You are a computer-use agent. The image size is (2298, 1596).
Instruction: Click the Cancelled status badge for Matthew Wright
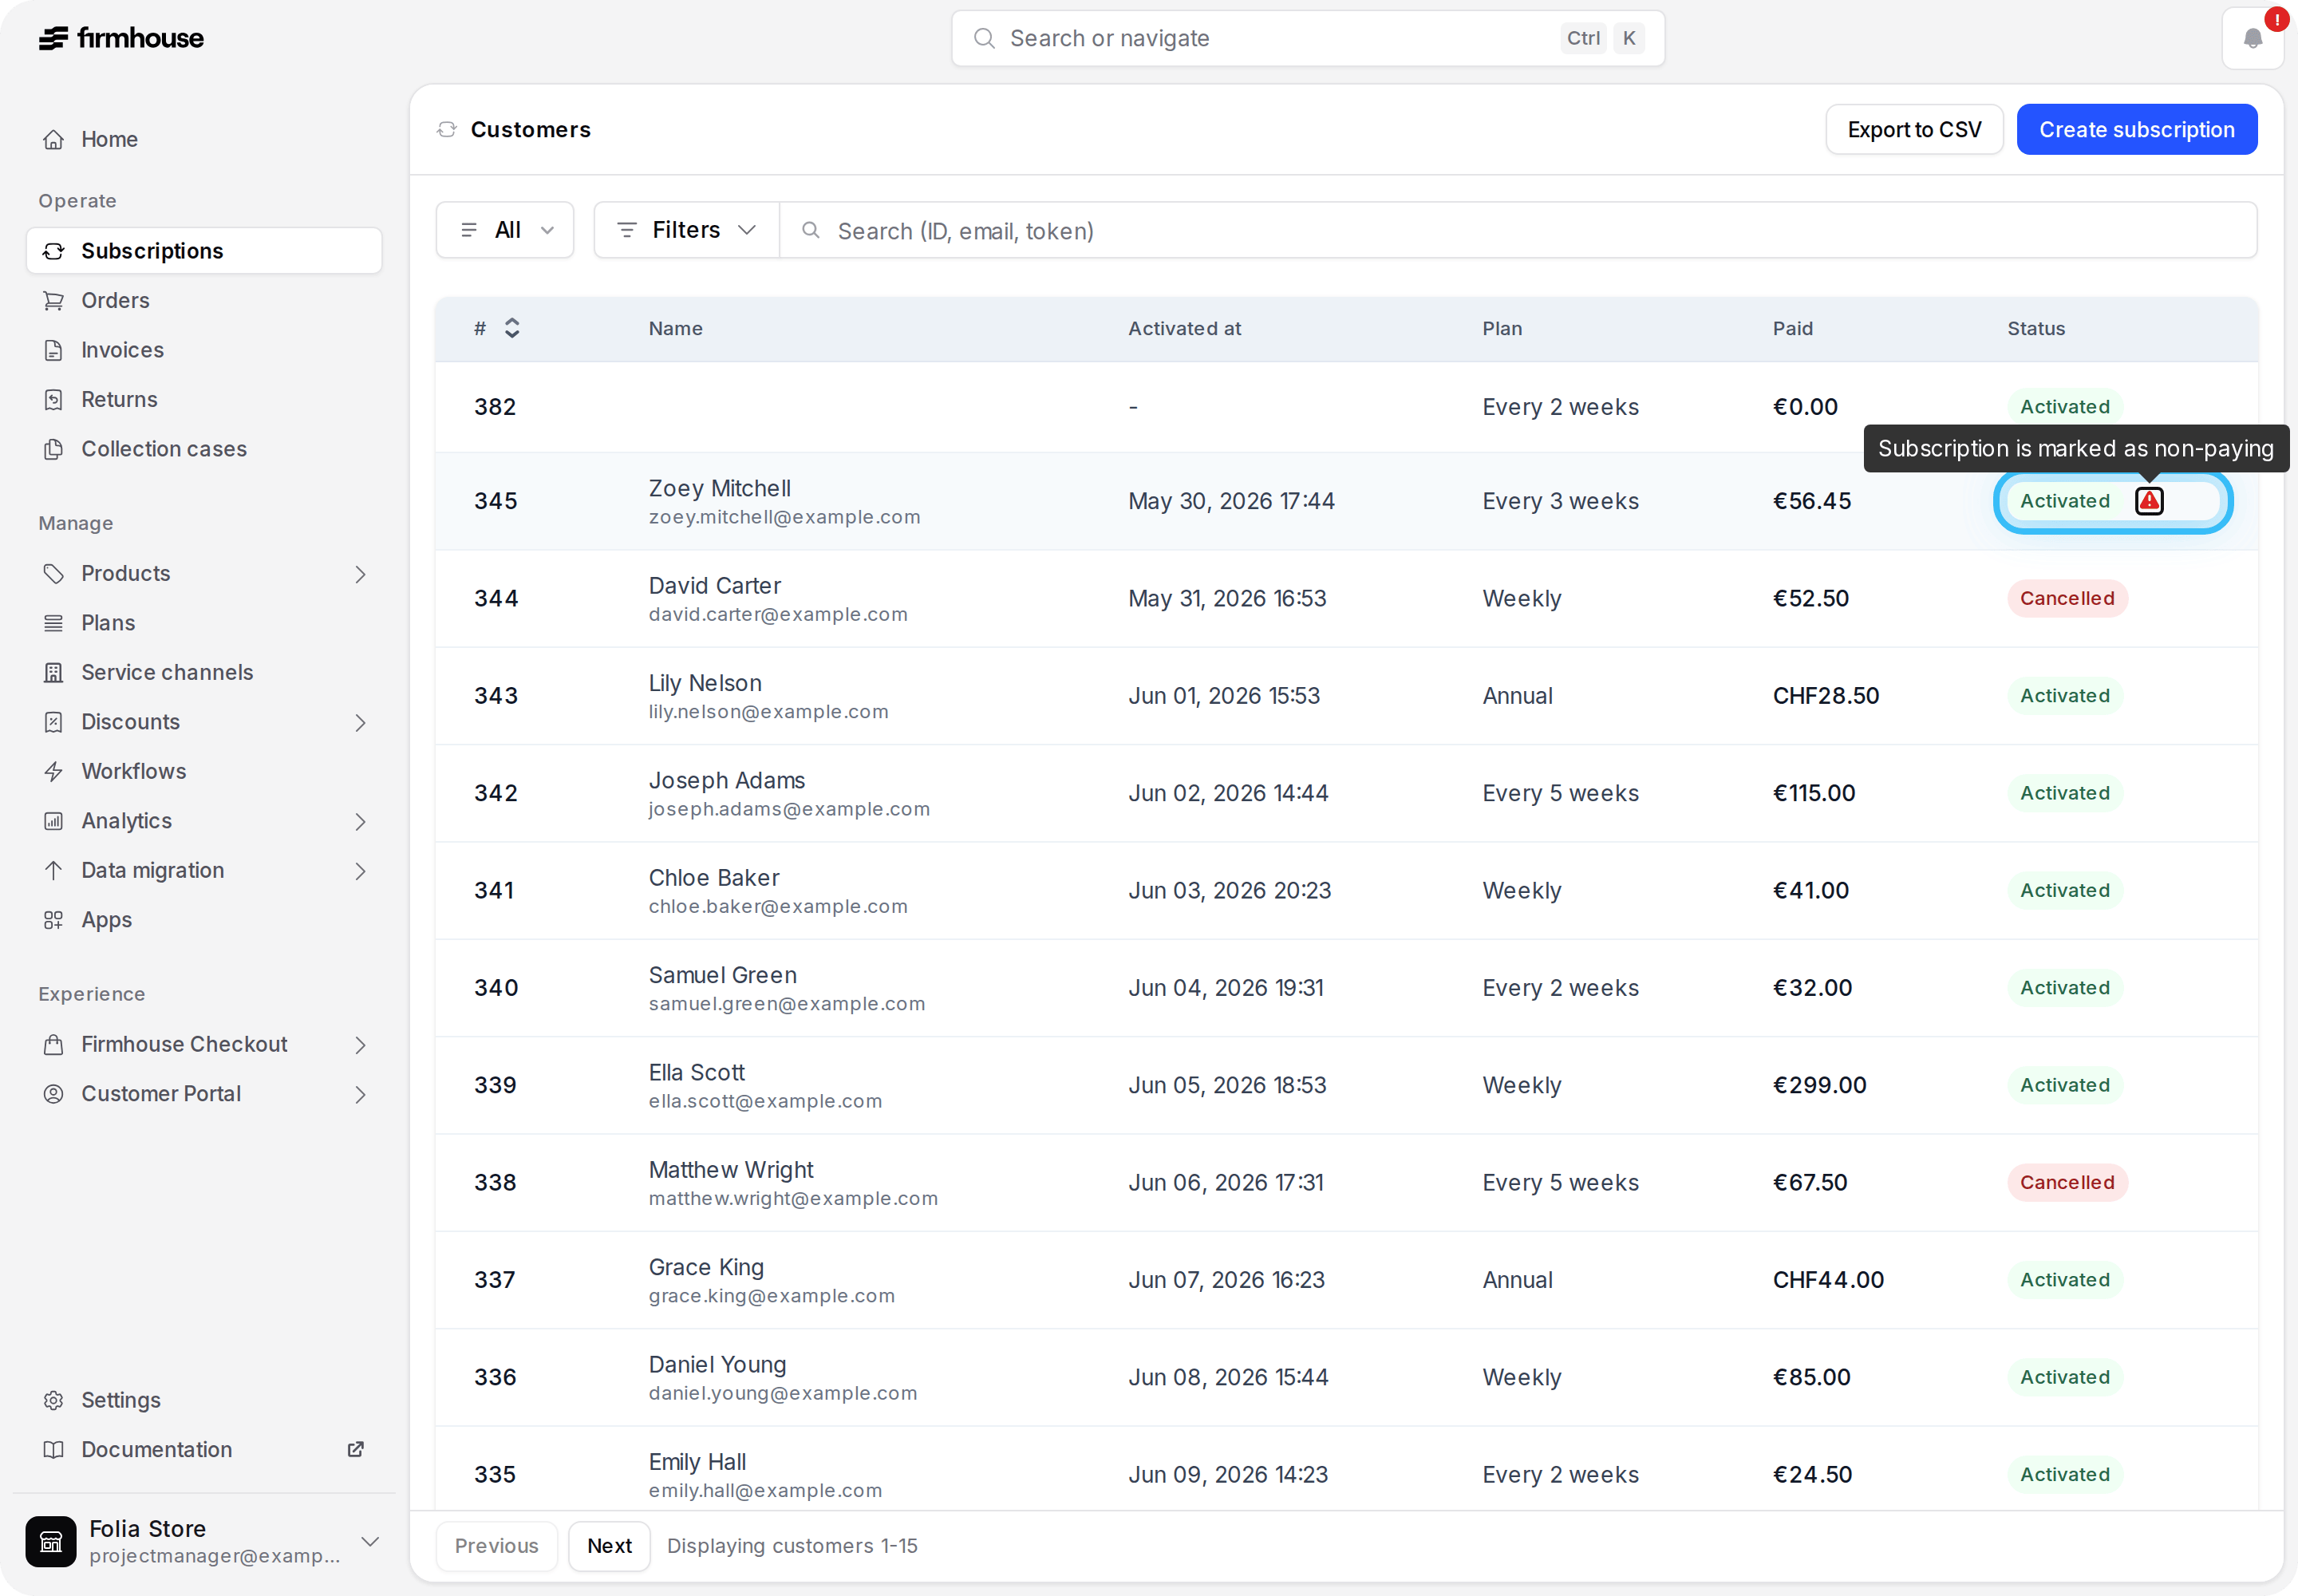(x=2067, y=1182)
